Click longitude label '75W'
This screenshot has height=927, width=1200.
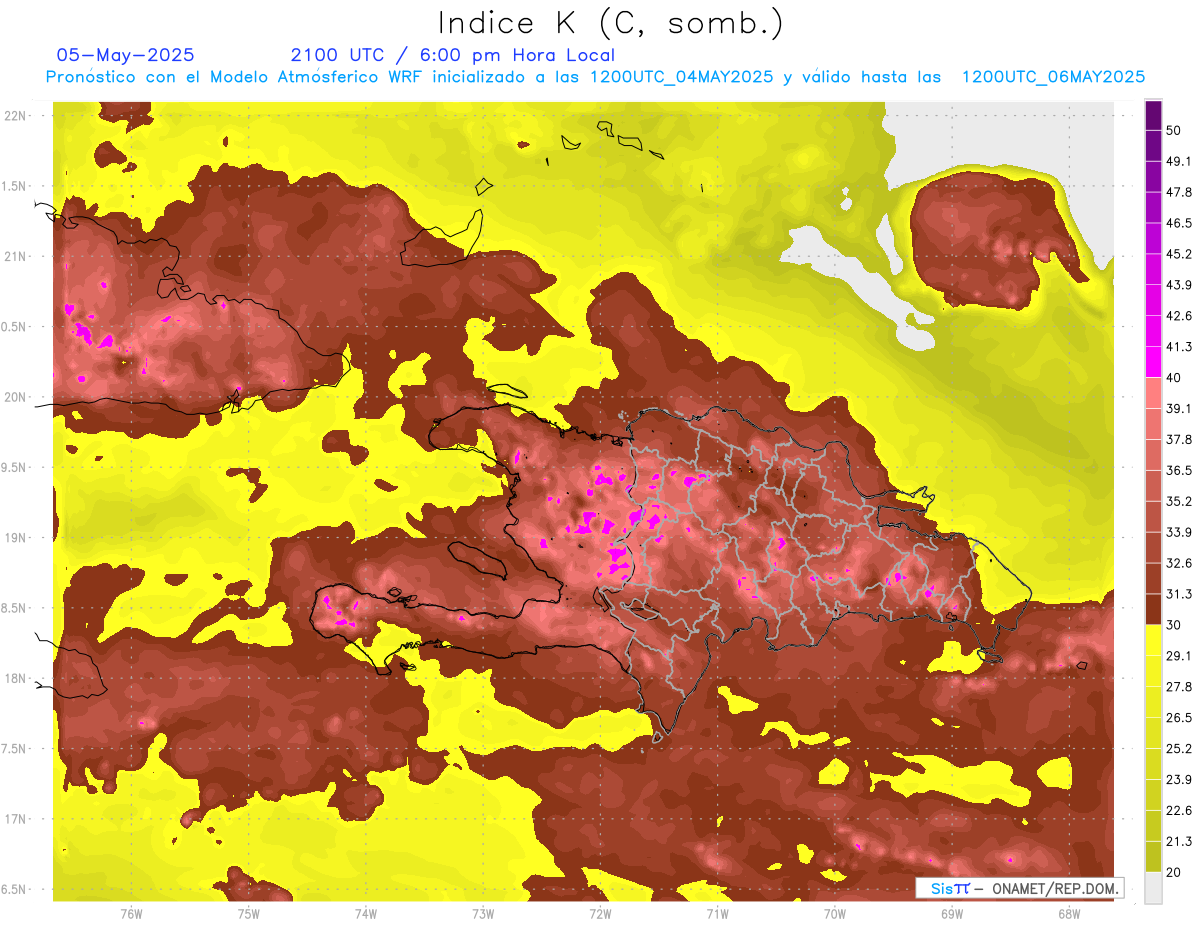coord(249,915)
